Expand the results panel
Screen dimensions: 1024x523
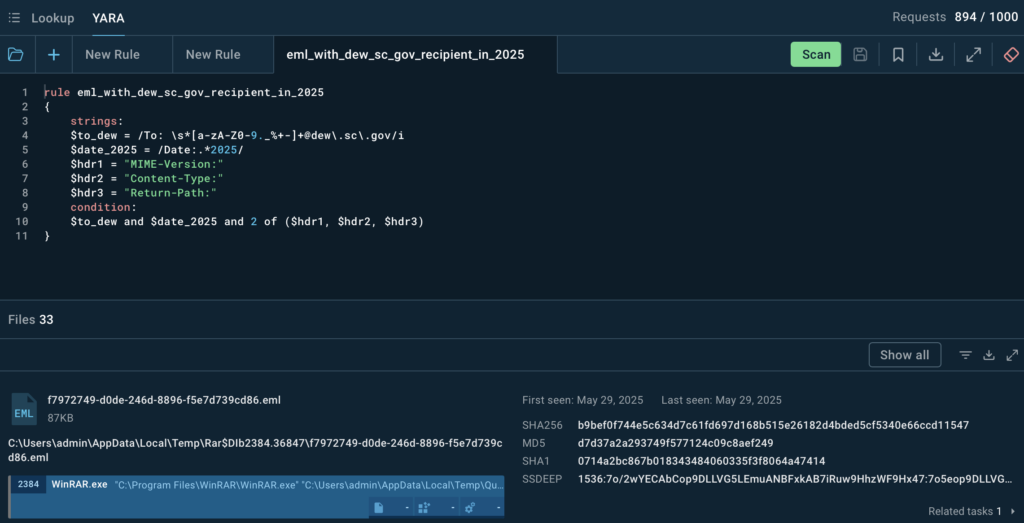click(1012, 355)
